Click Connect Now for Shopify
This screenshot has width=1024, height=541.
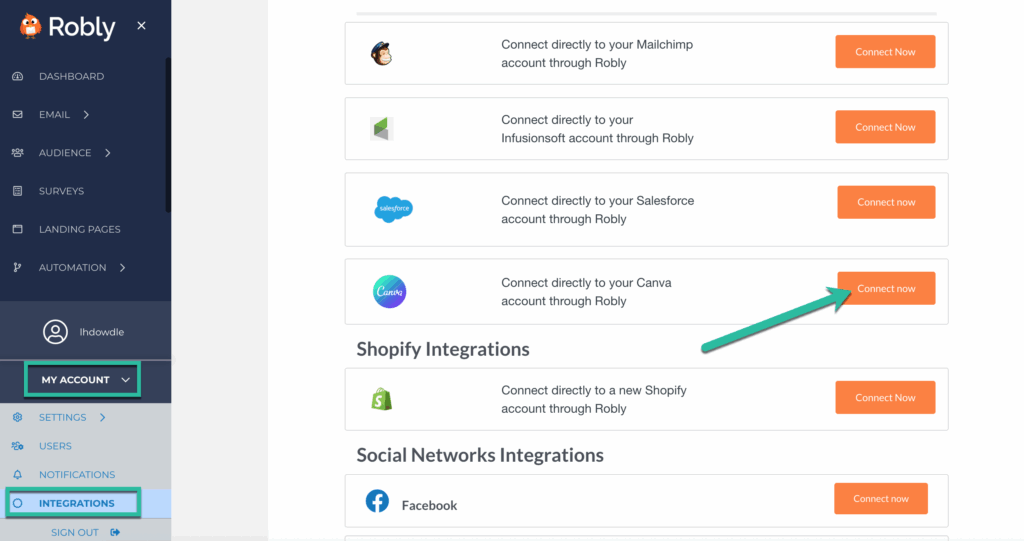[885, 397]
